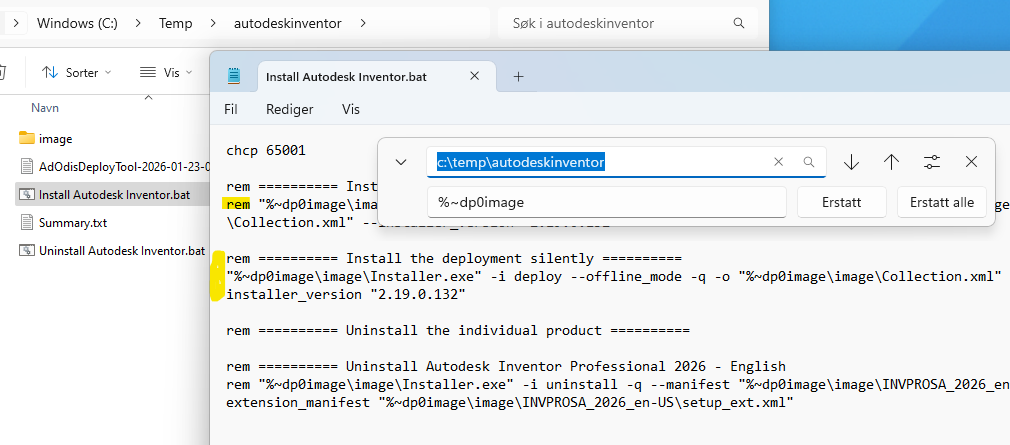Select the image folder
Image resolution: width=1010 pixels, height=445 pixels.
[55, 138]
